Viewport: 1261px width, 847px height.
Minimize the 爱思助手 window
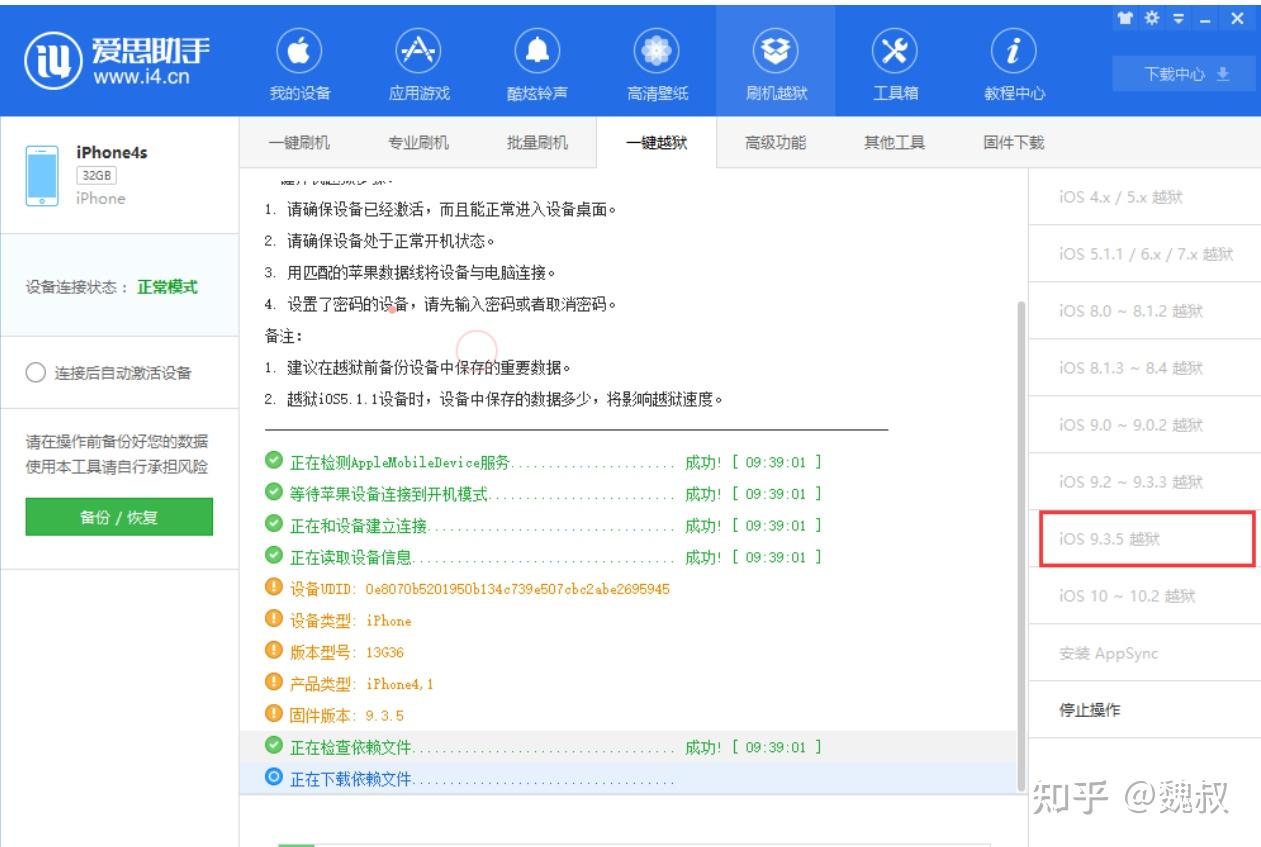coord(1207,19)
